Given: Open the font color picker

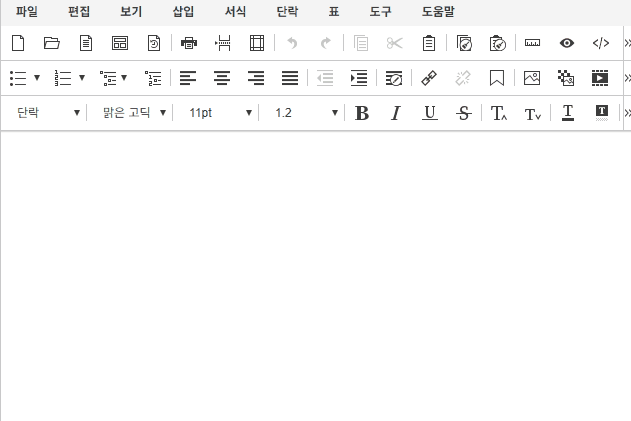Looking at the screenshot, I should coord(568,113).
